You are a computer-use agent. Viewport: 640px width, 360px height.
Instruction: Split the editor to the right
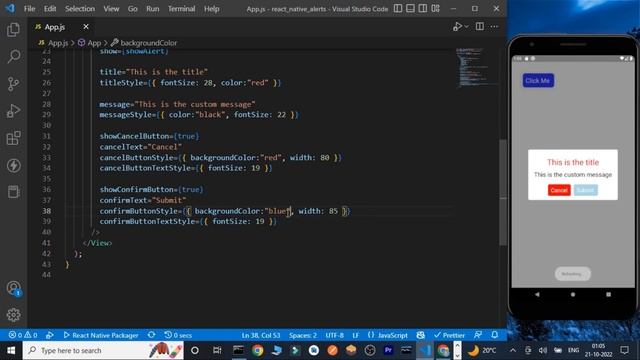[x=480, y=27]
